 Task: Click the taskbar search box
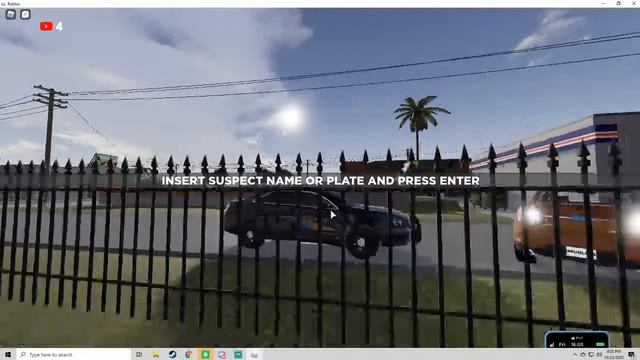(73, 355)
